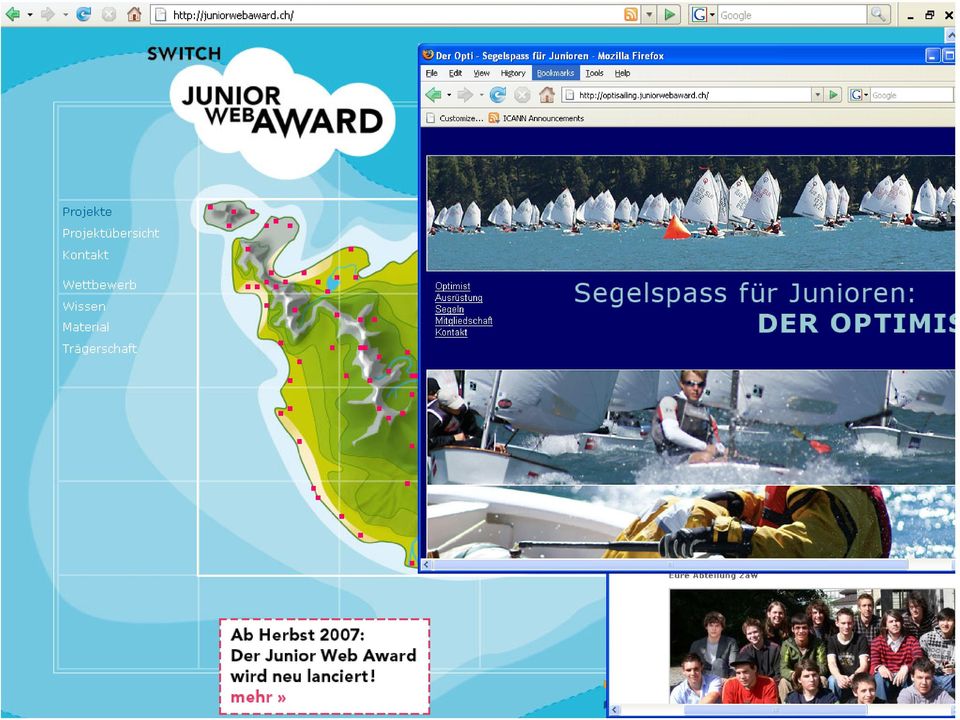Click the juniorwebaward.ch address field
Image resolution: width=960 pixels, height=720 pixels.
point(387,15)
